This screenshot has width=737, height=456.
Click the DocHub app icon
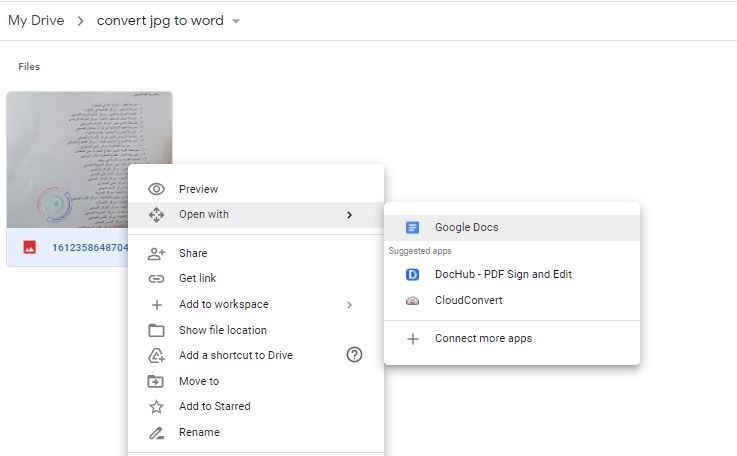[412, 275]
